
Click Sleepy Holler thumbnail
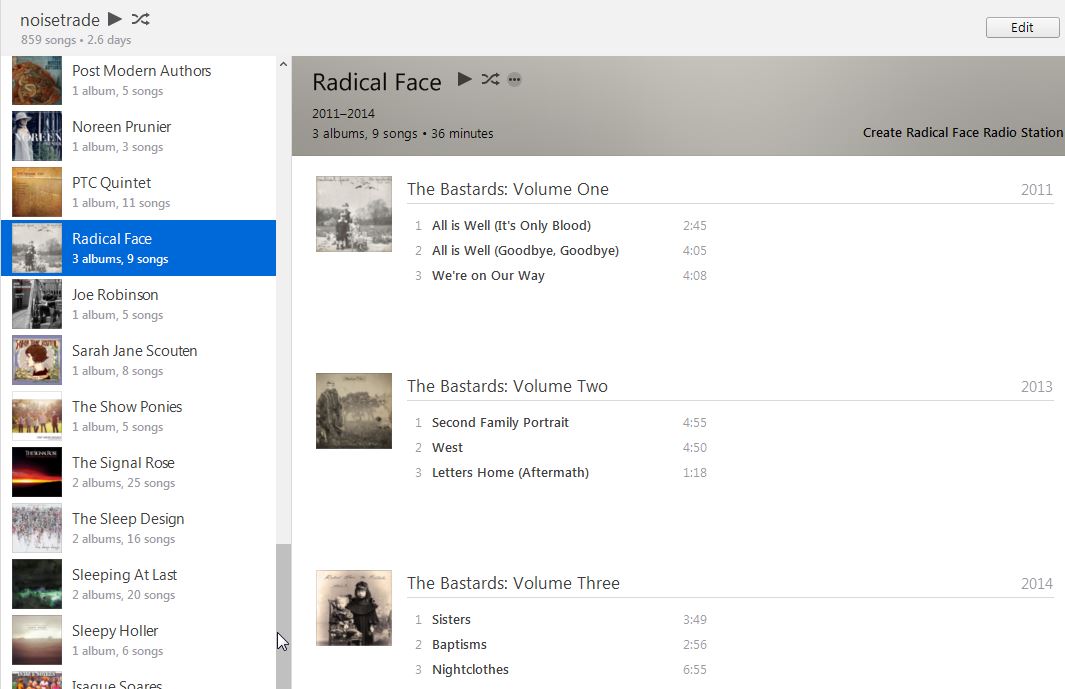tap(37, 640)
